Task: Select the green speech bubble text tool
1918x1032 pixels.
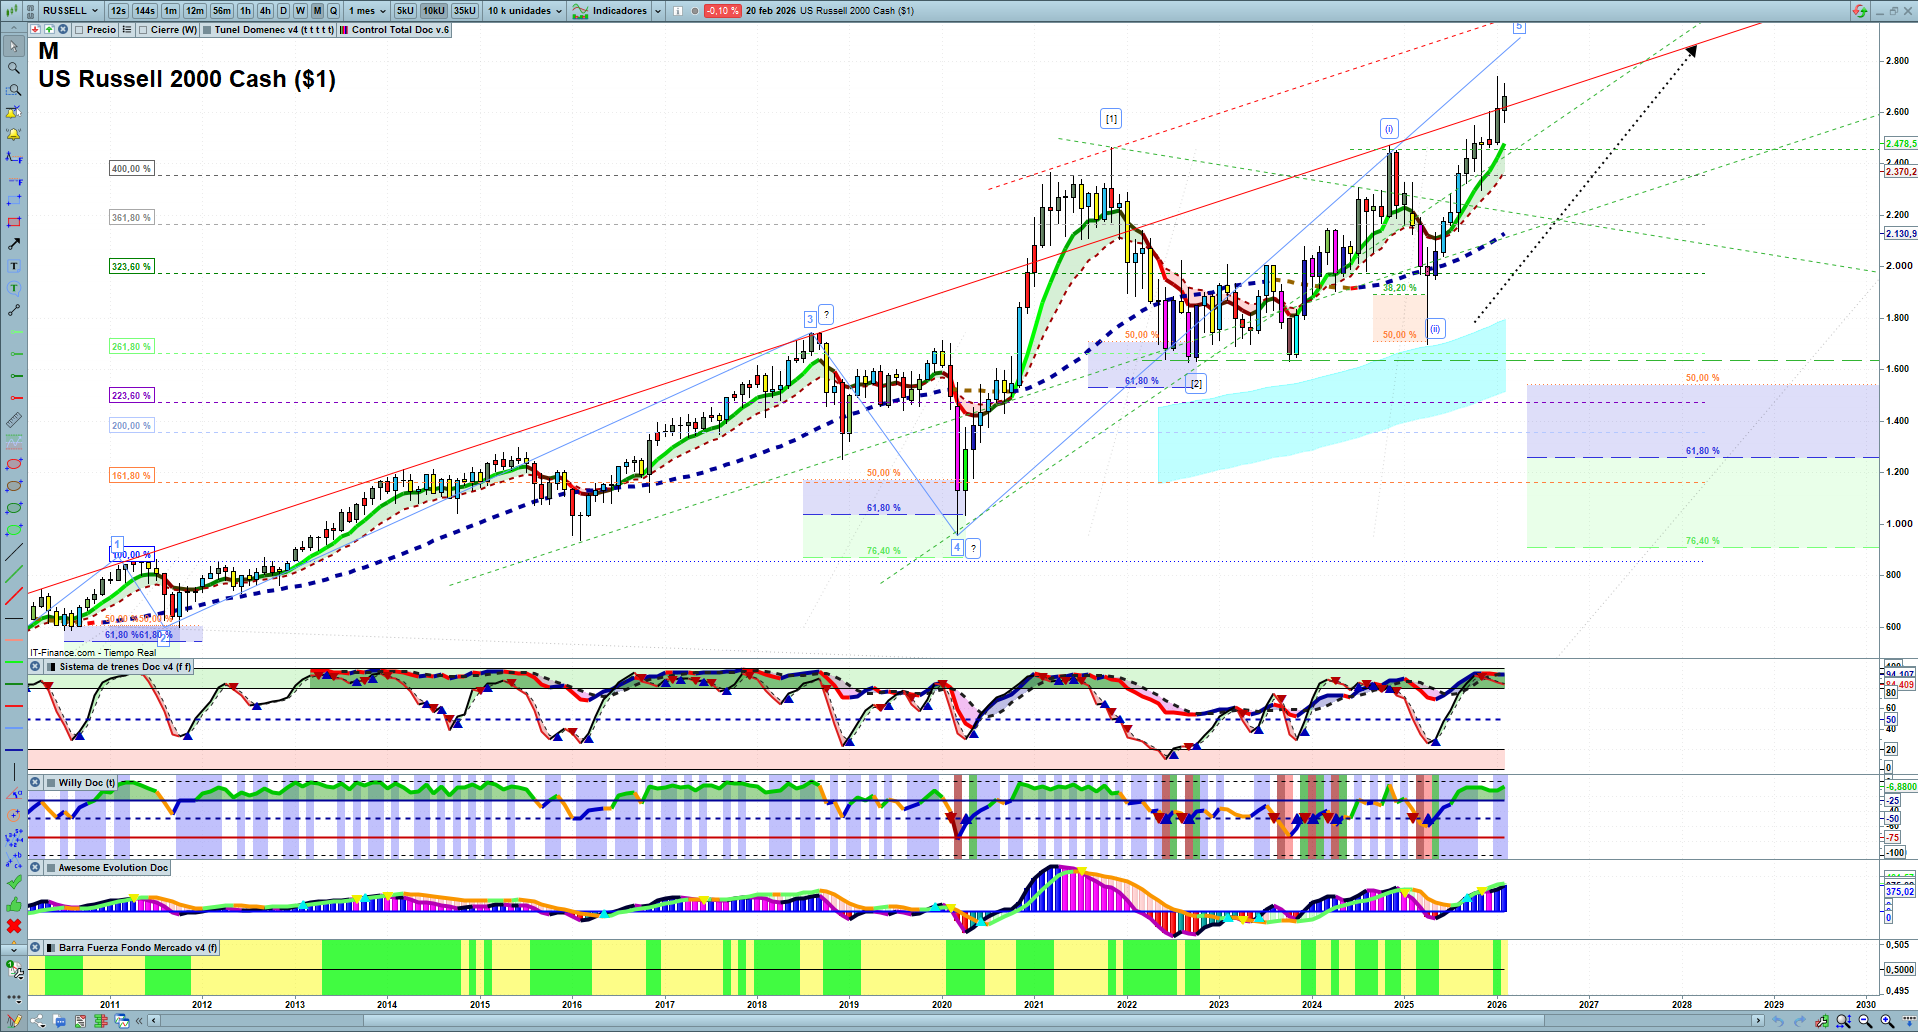Action: pyautogui.click(x=14, y=288)
